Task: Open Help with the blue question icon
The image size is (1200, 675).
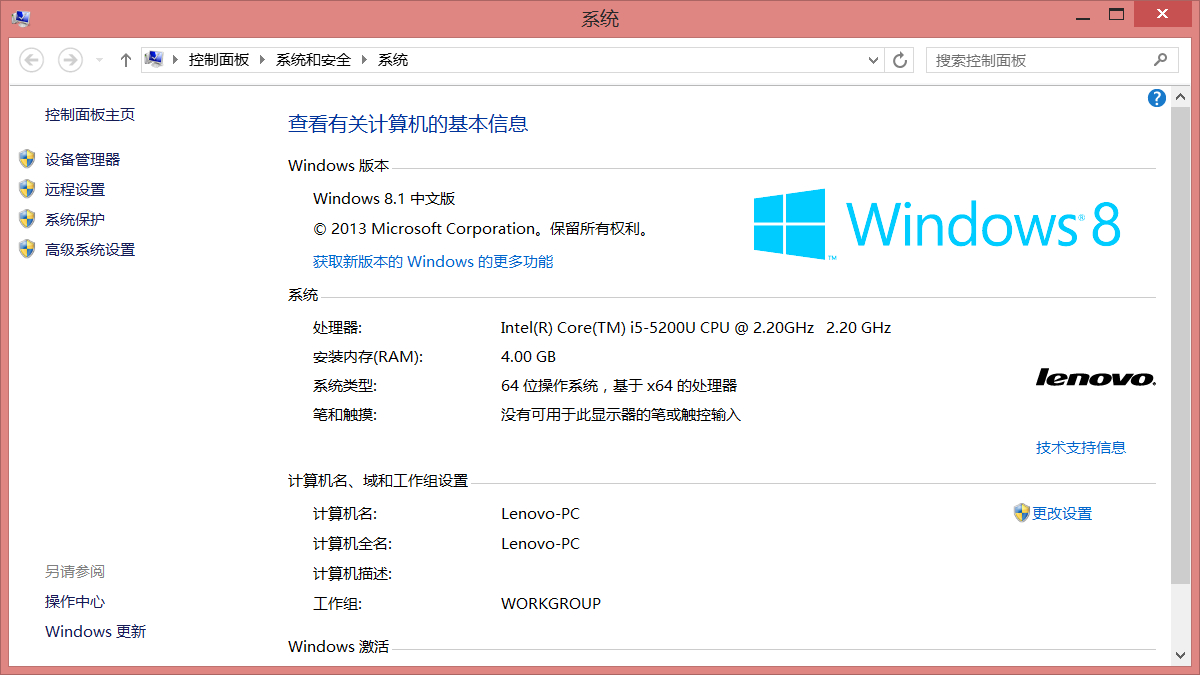Action: (1157, 98)
